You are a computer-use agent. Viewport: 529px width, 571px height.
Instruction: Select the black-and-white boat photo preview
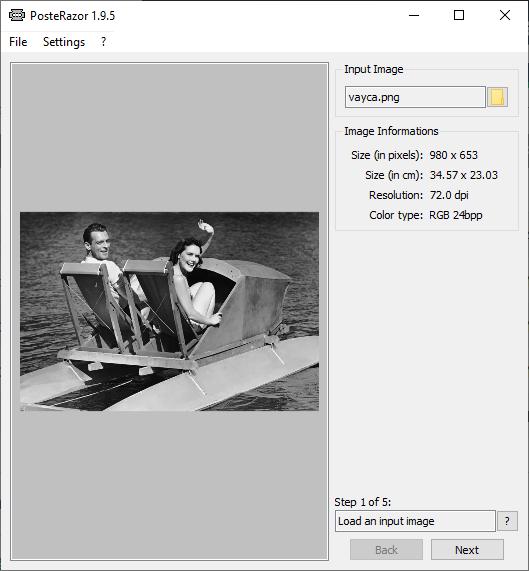click(x=169, y=311)
